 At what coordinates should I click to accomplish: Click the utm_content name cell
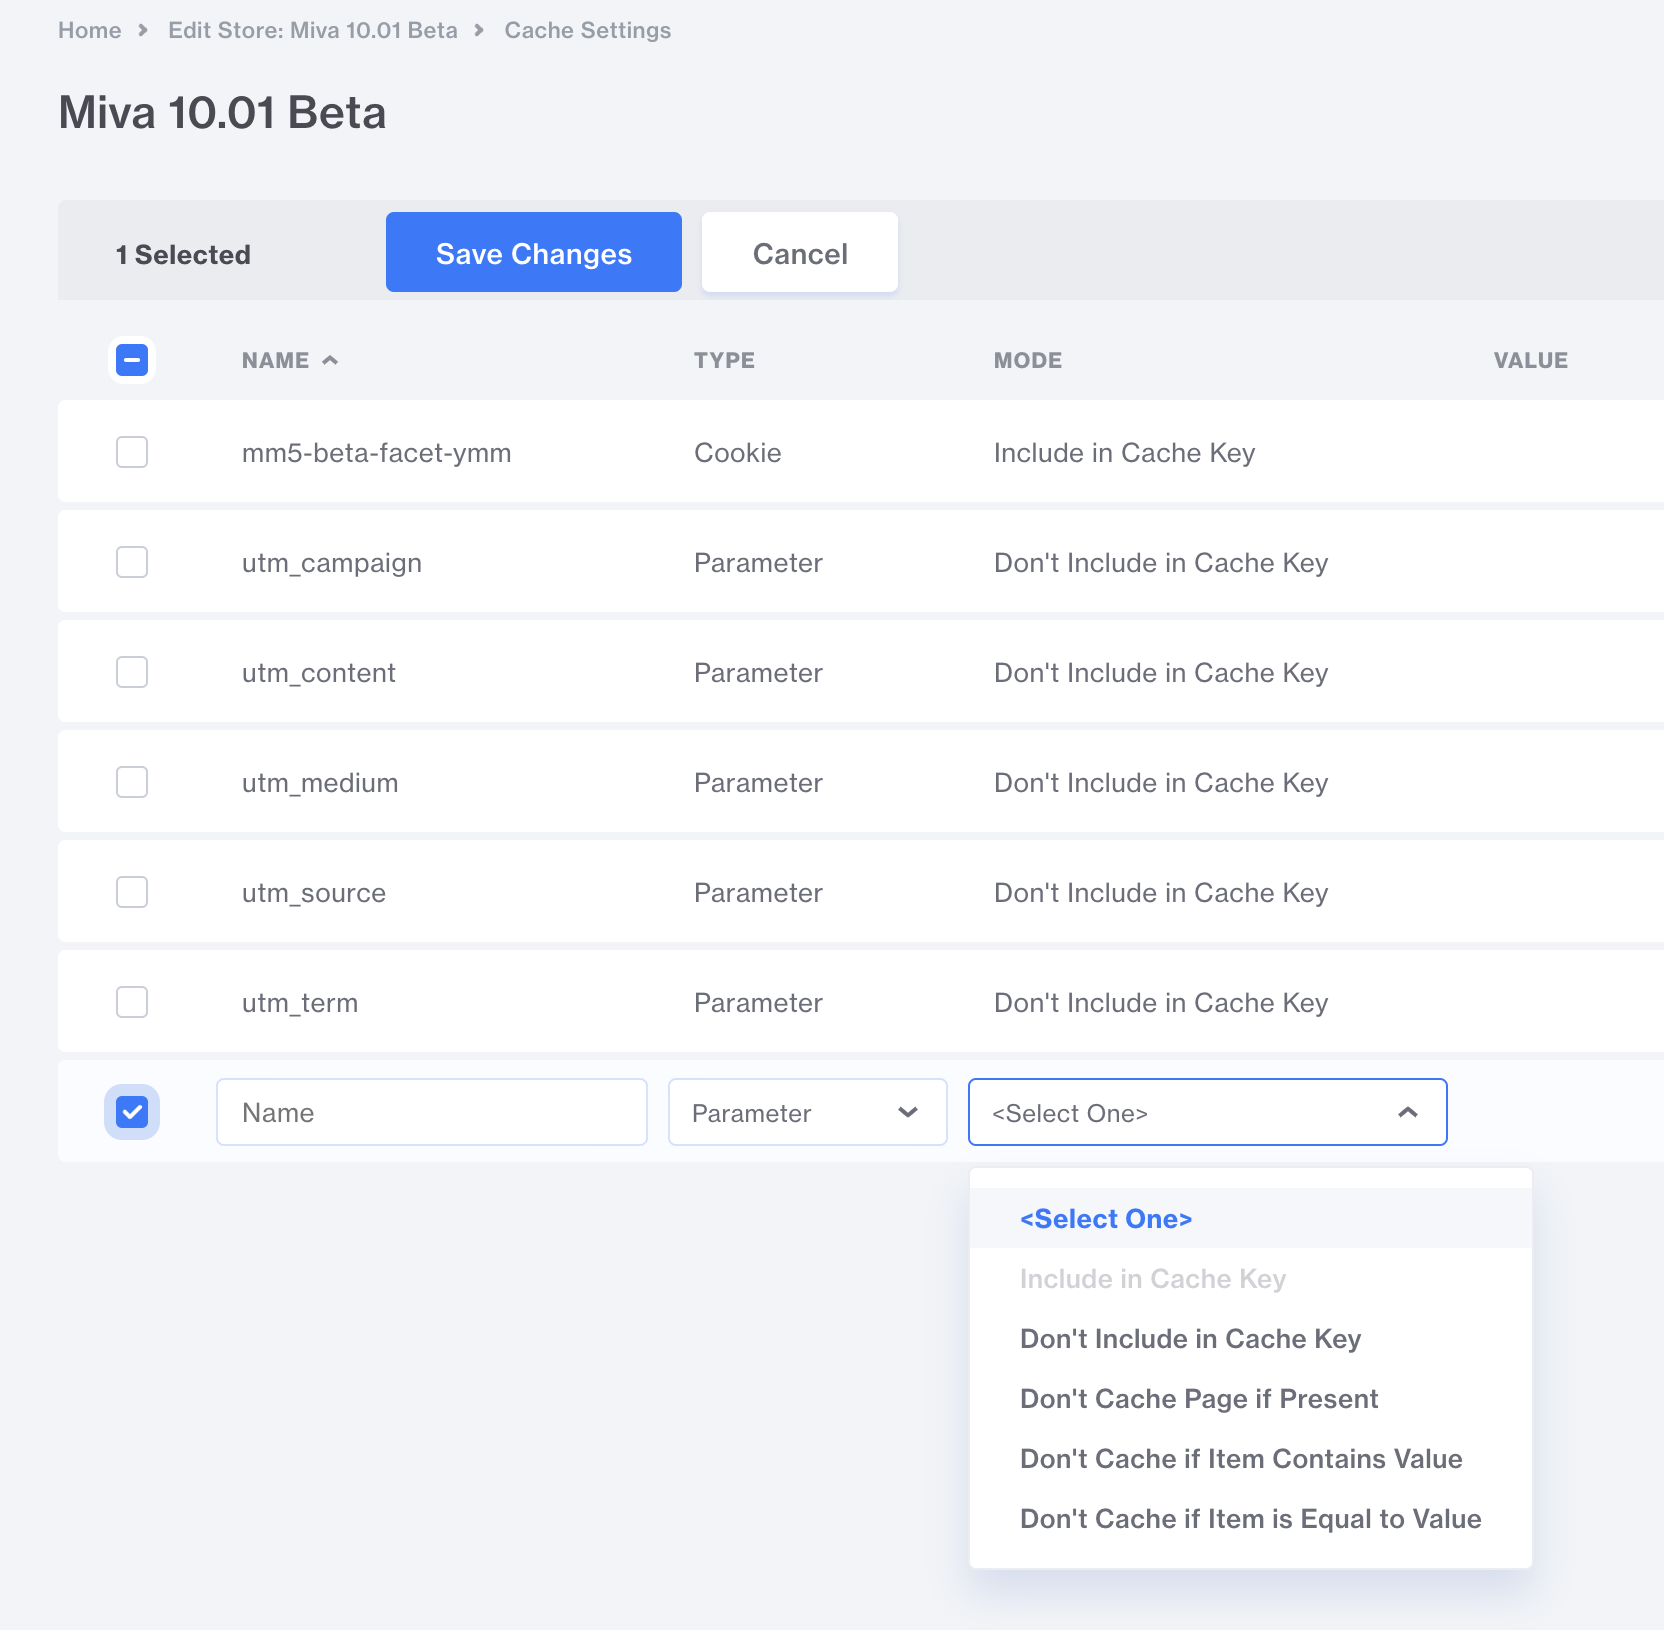tap(318, 673)
